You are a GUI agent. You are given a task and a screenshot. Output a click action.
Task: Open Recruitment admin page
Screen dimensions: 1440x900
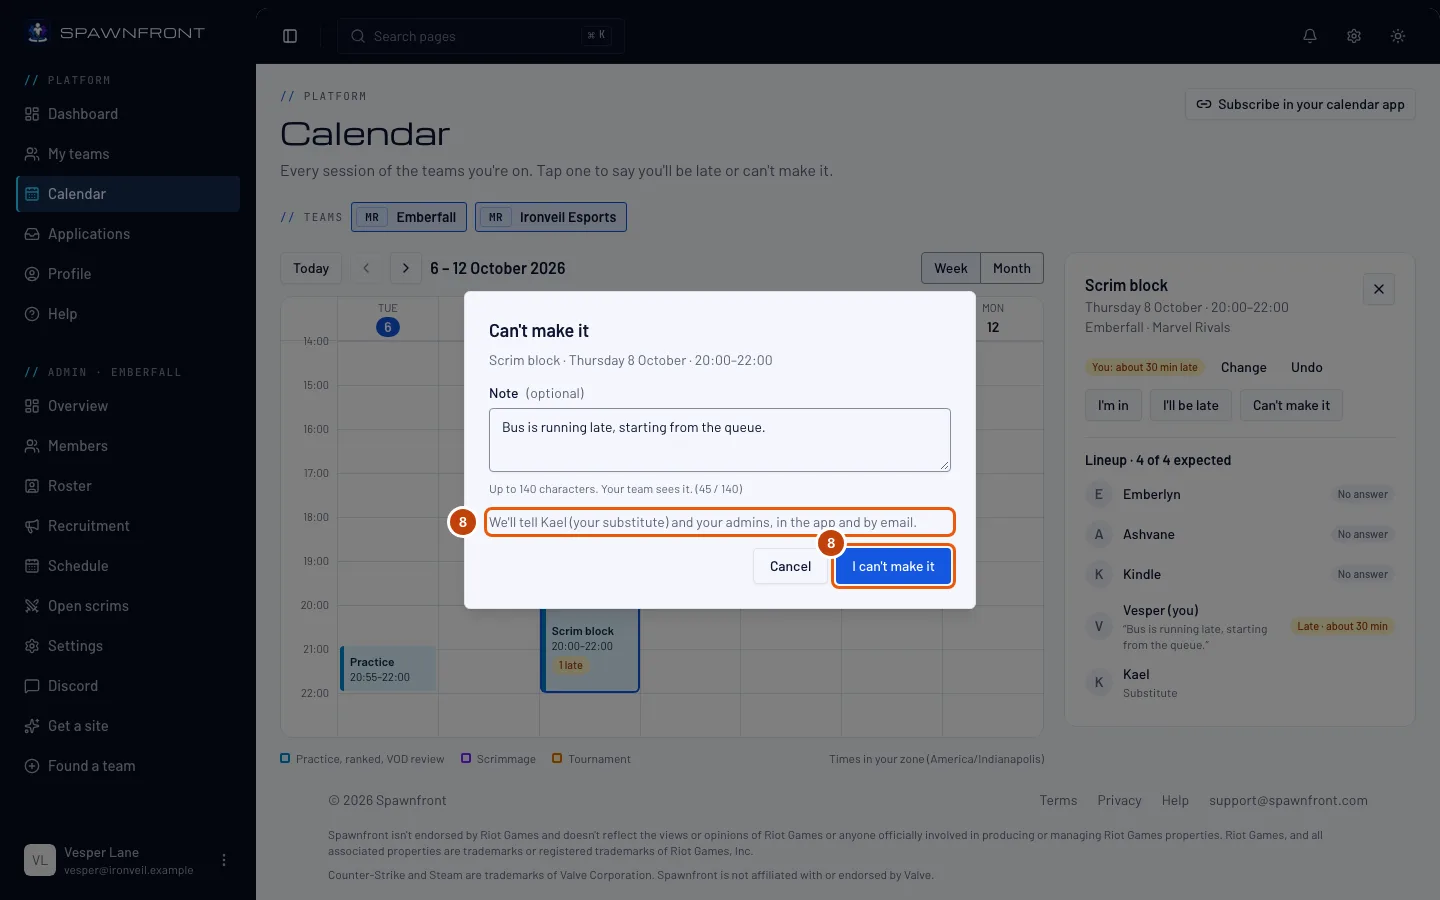click(x=128, y=526)
